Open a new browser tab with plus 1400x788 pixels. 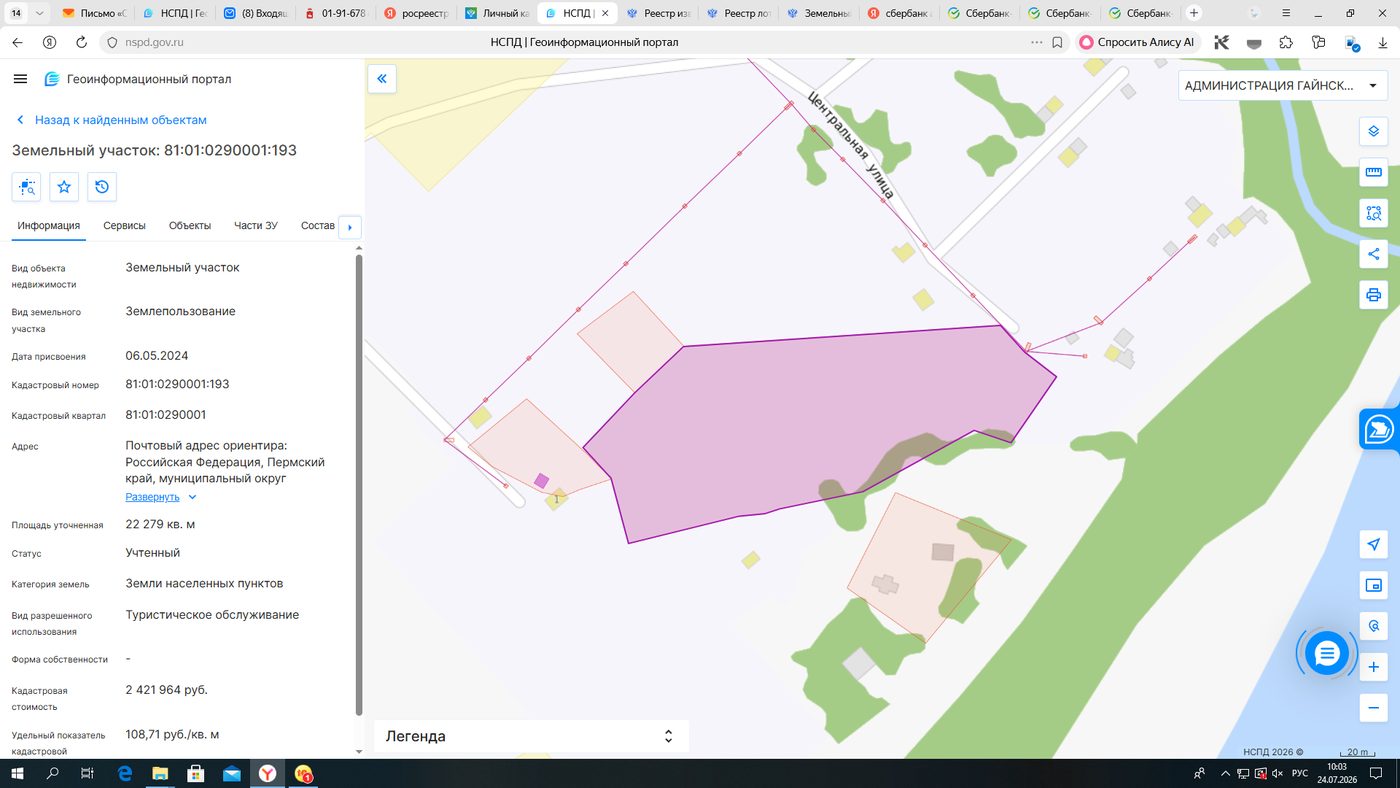tap(1193, 14)
